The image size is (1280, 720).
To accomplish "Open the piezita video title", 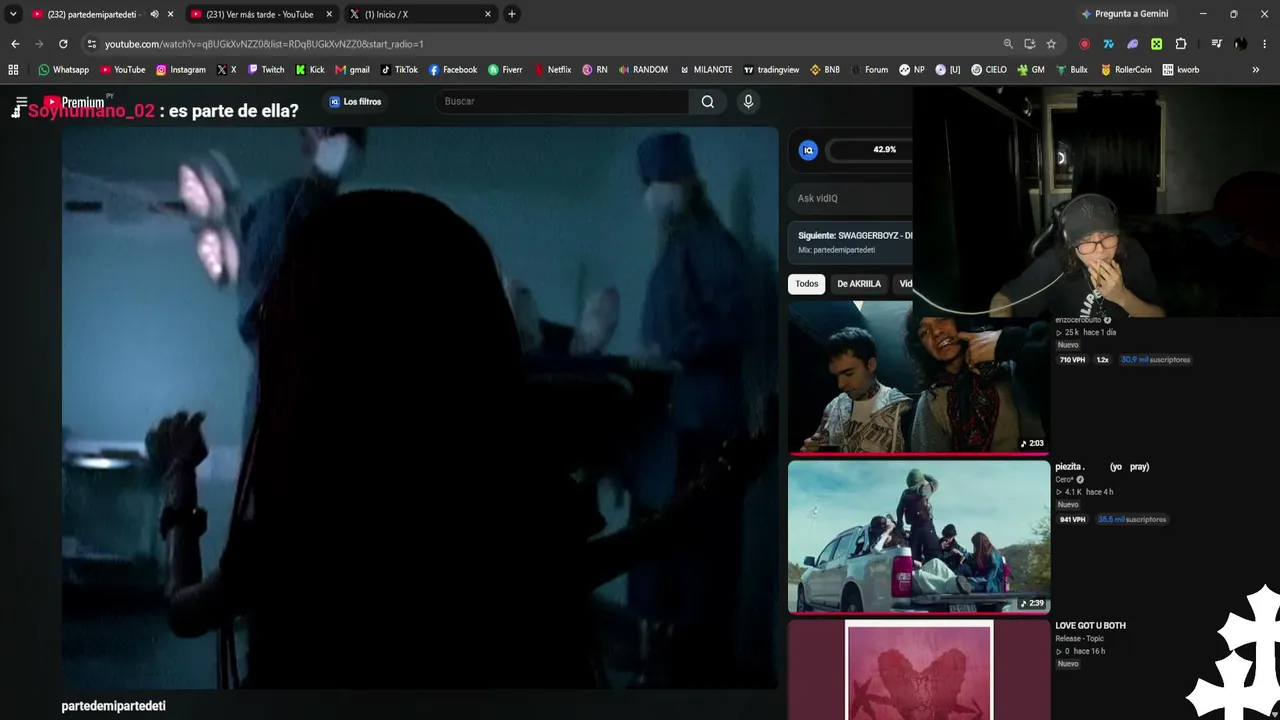I will 1102,467.
